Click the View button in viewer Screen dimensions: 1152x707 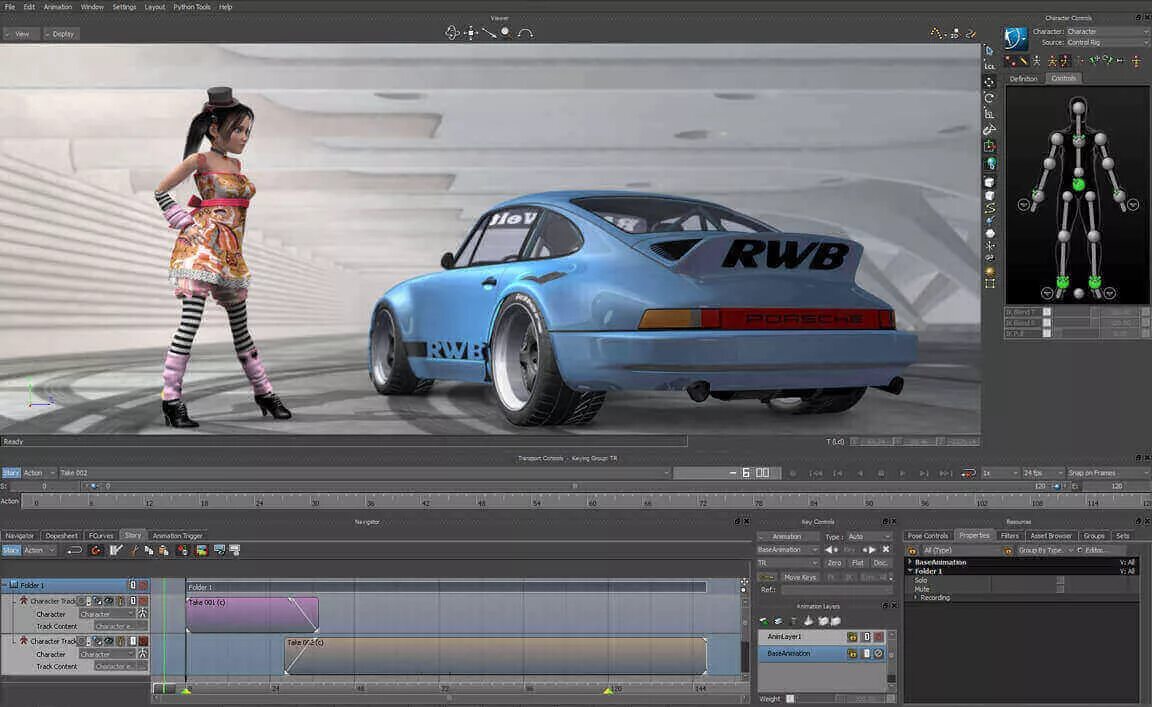[x=19, y=34]
